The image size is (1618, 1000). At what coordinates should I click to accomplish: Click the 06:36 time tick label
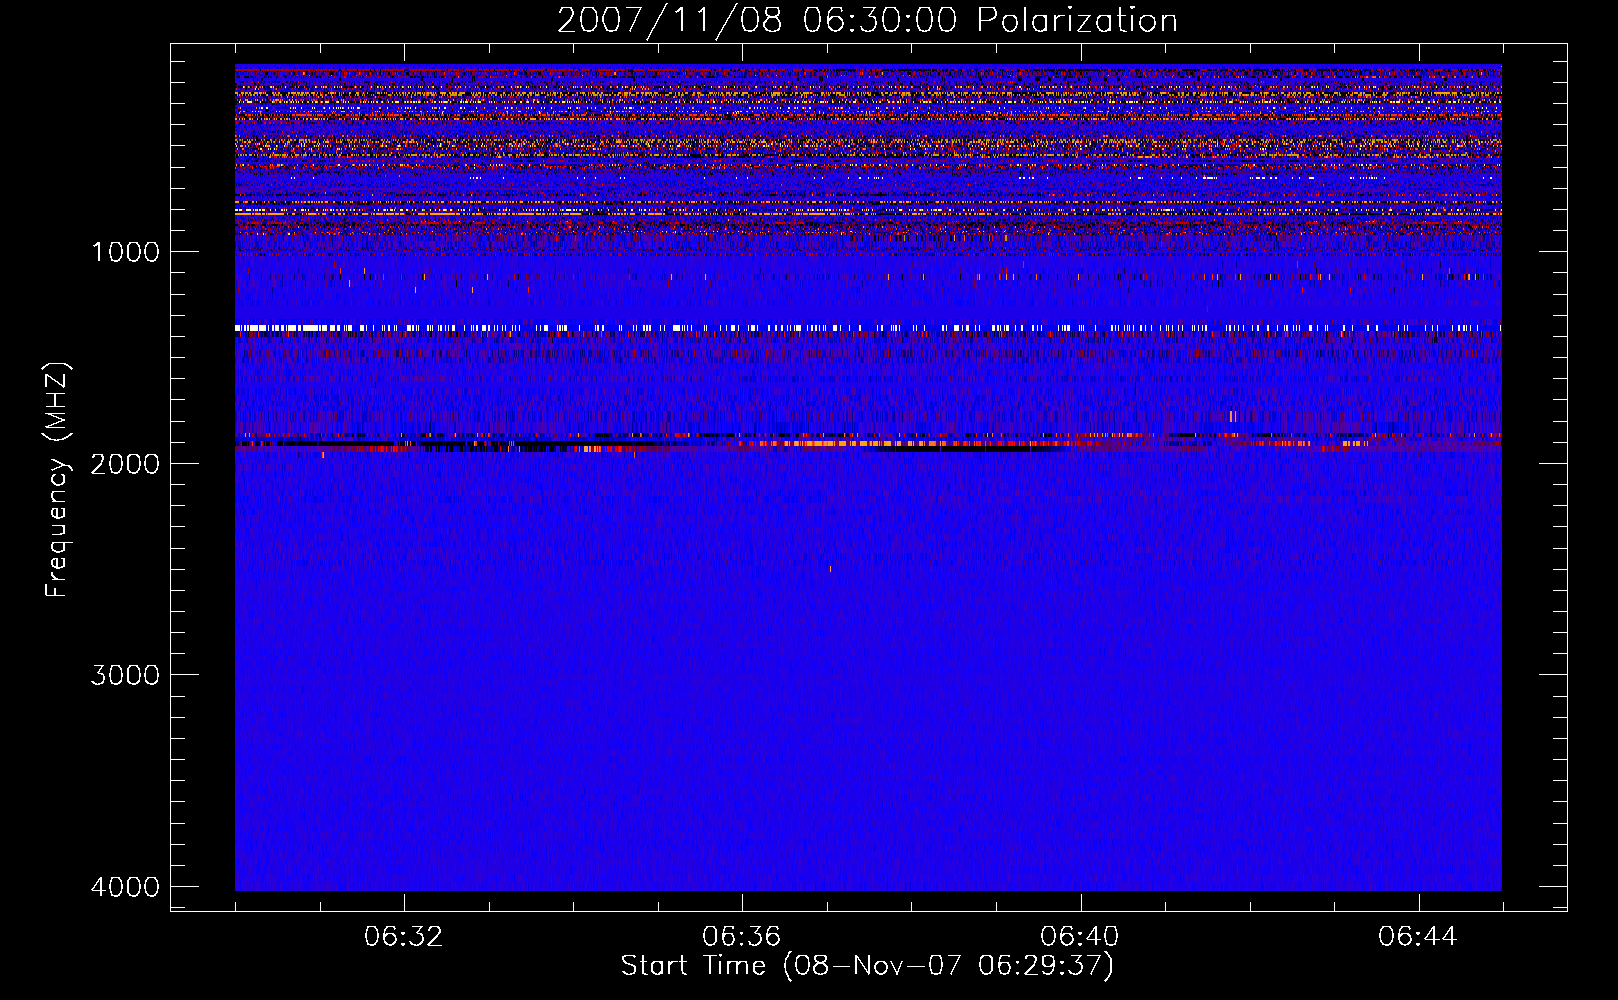coord(742,937)
